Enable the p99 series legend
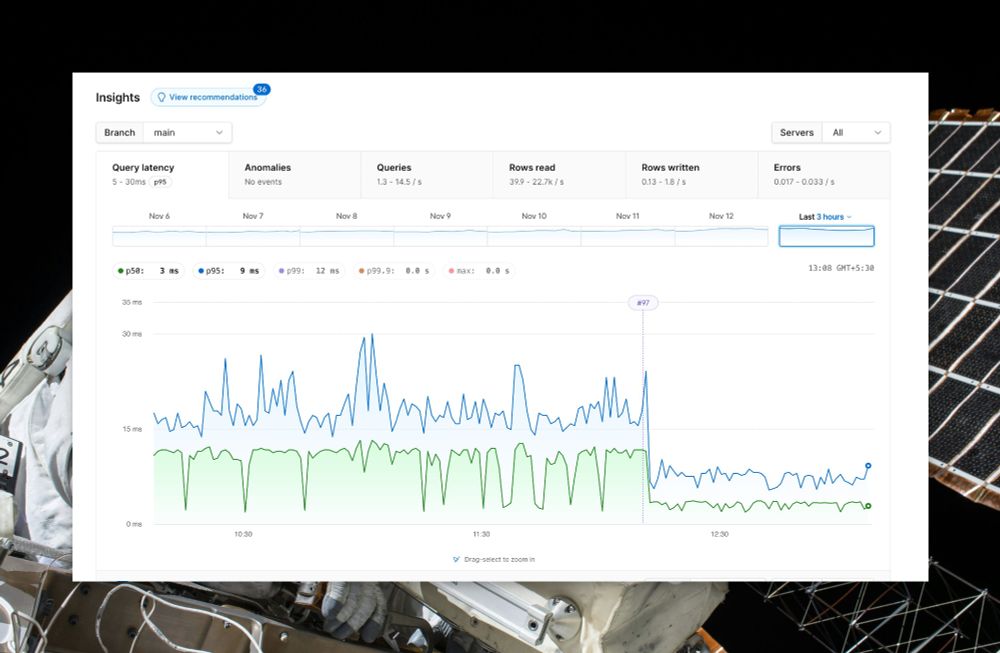Viewport: 1000px width, 653px height. click(x=309, y=271)
